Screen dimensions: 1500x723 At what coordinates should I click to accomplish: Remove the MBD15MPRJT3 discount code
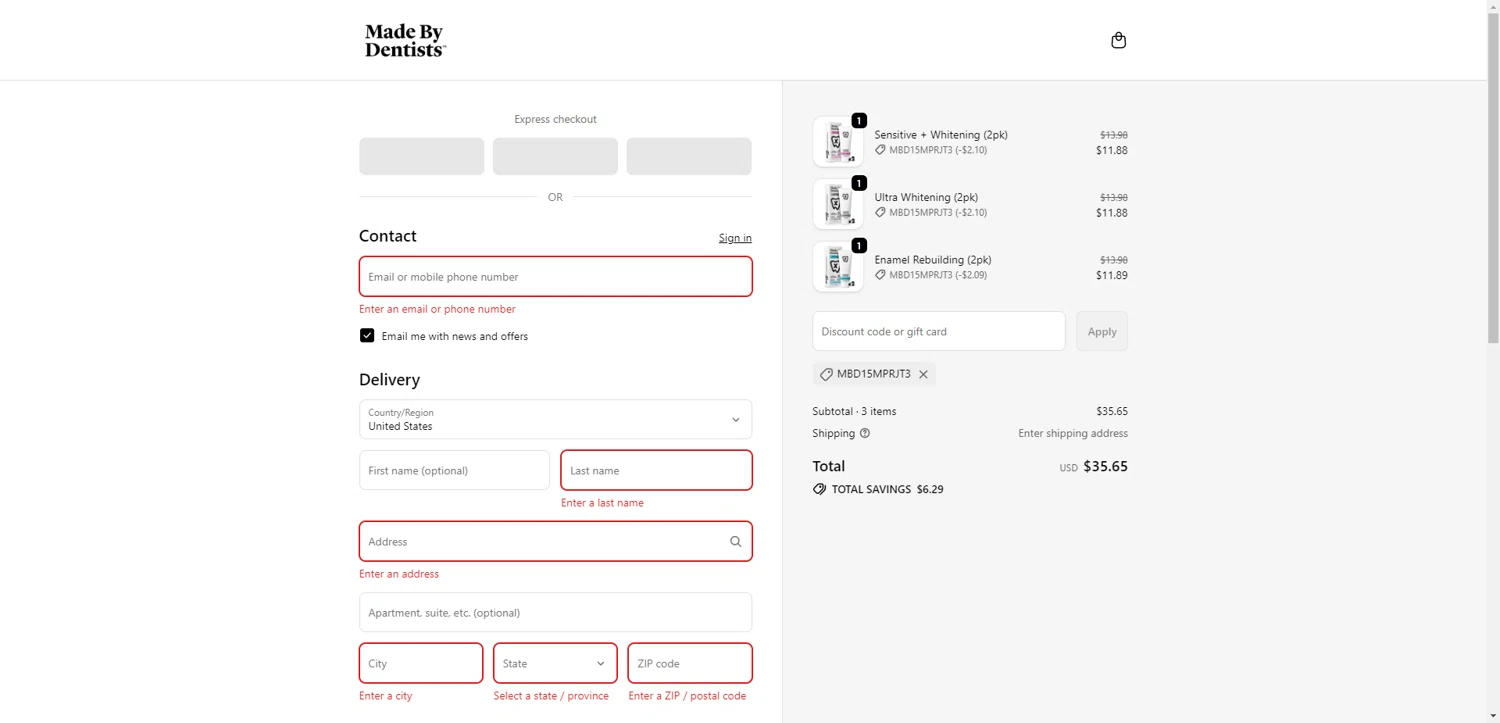pyautogui.click(x=923, y=374)
